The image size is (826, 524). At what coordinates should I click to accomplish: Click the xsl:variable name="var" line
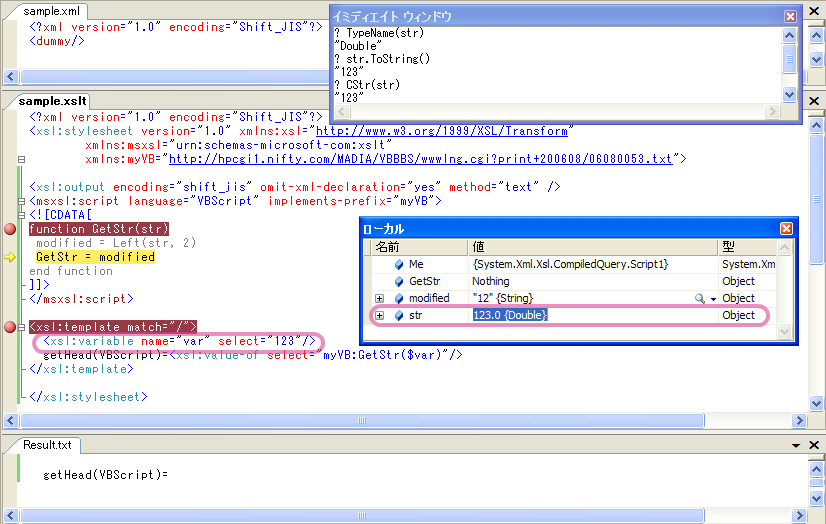179,341
